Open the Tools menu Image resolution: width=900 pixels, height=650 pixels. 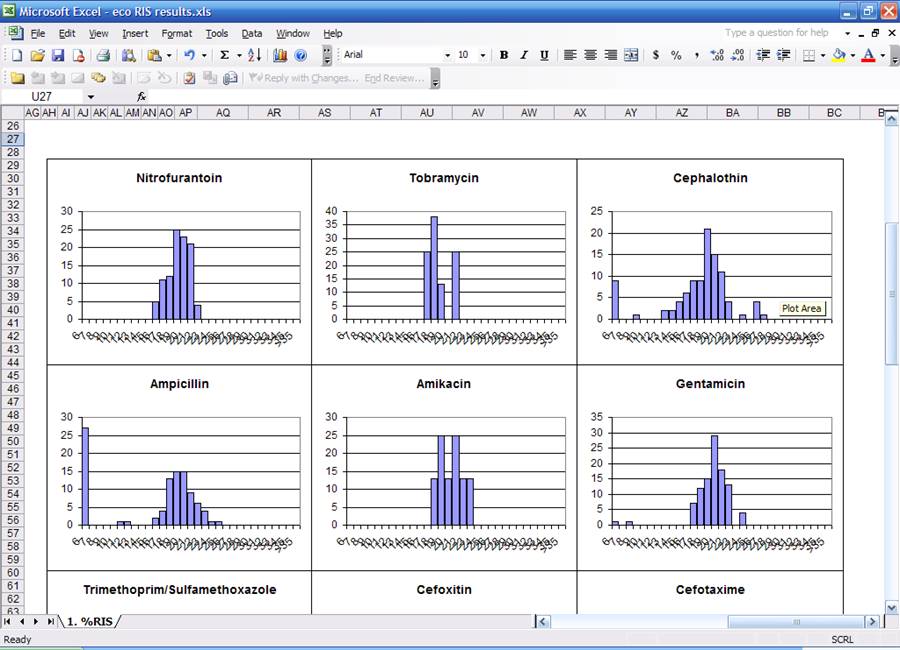[x=216, y=33]
